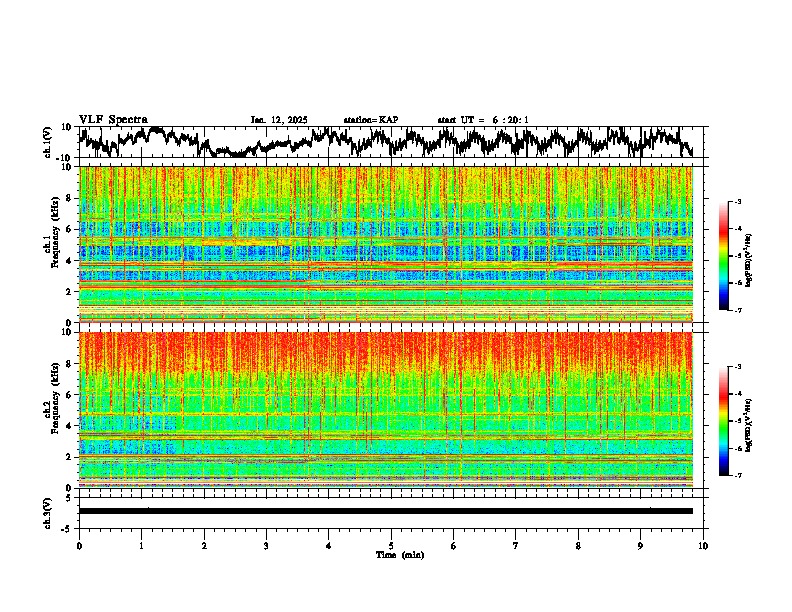The image size is (792, 612).
Task: Click the time axis tick label "5"
Action: pyautogui.click(x=391, y=546)
